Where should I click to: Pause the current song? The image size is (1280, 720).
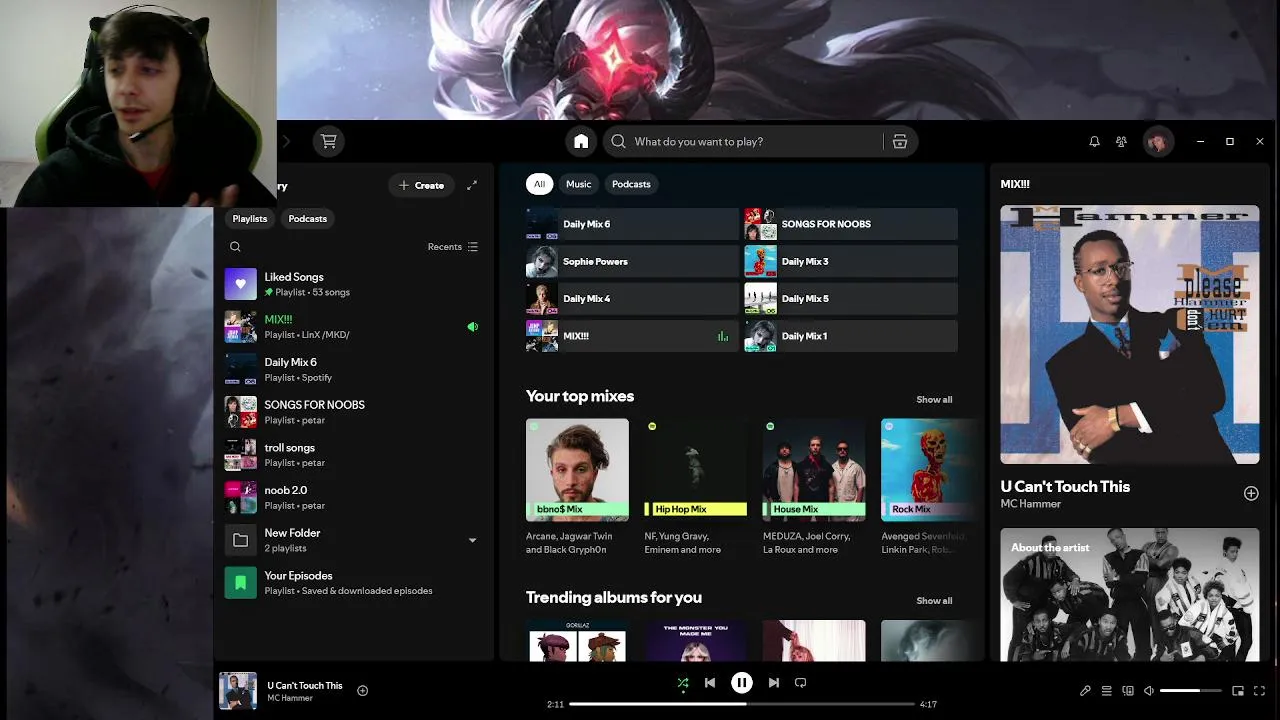(x=742, y=683)
